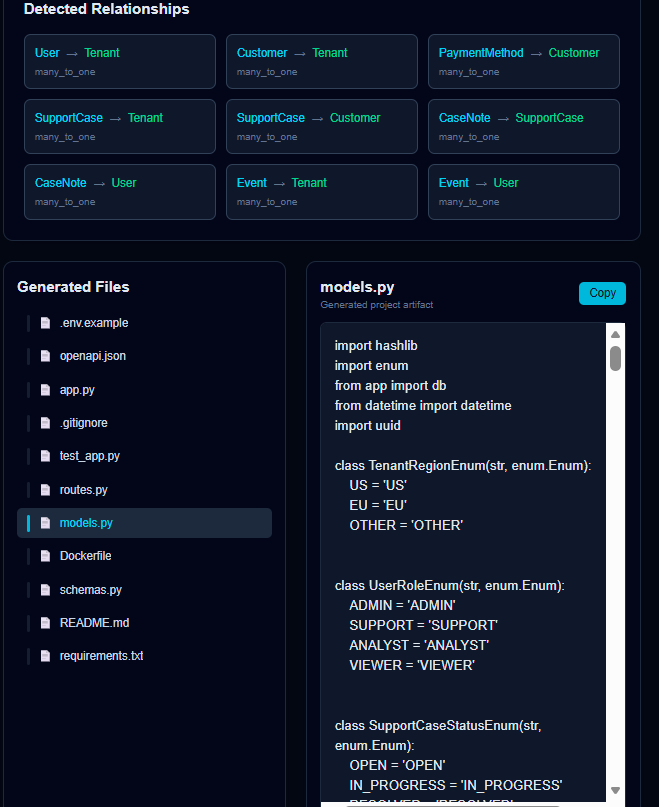Click the document icon next to schemas.py
Viewport: 659px width, 807px height.
[x=45, y=589]
